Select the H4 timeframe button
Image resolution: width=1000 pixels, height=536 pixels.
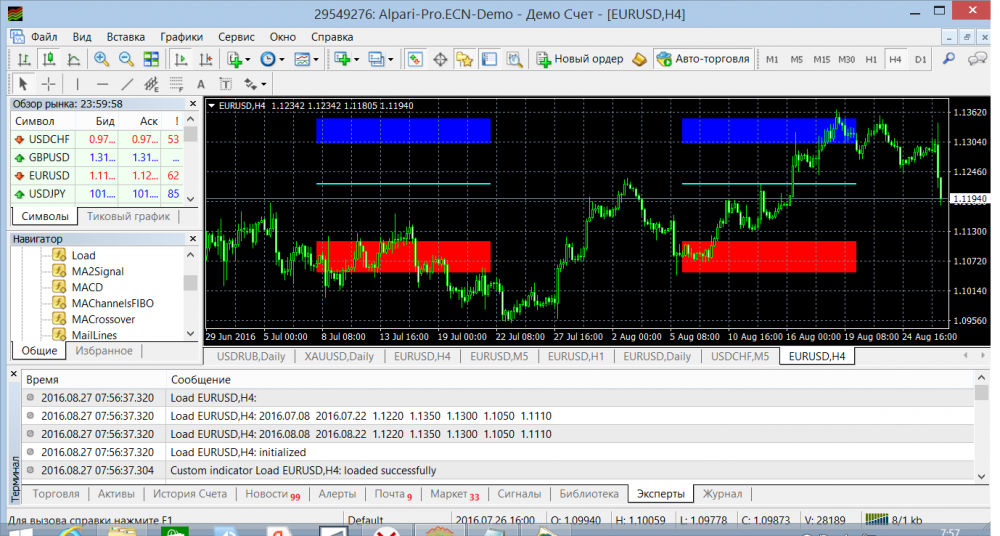pyautogui.click(x=895, y=59)
